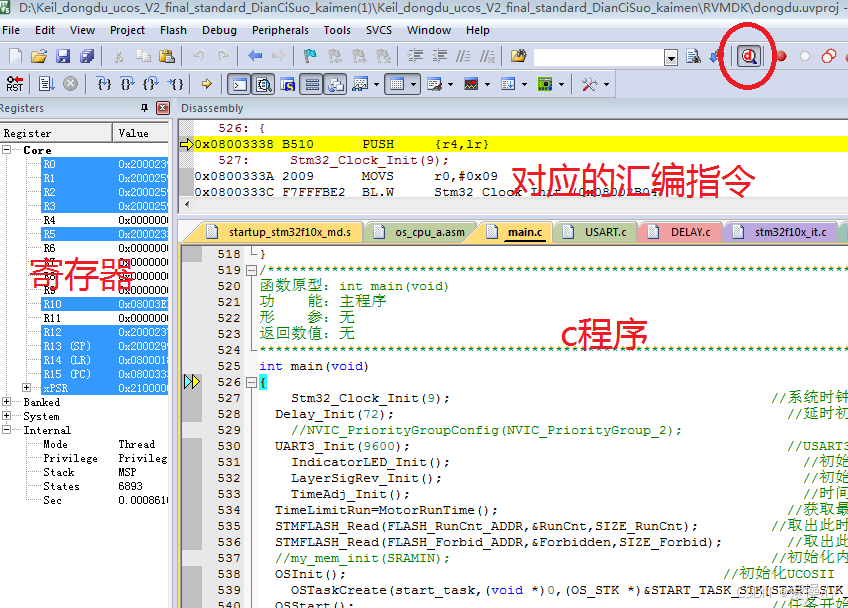This screenshot has height=608, width=848.
Task: Toggle enable/disable breakpoint white circle
Action: point(805,56)
